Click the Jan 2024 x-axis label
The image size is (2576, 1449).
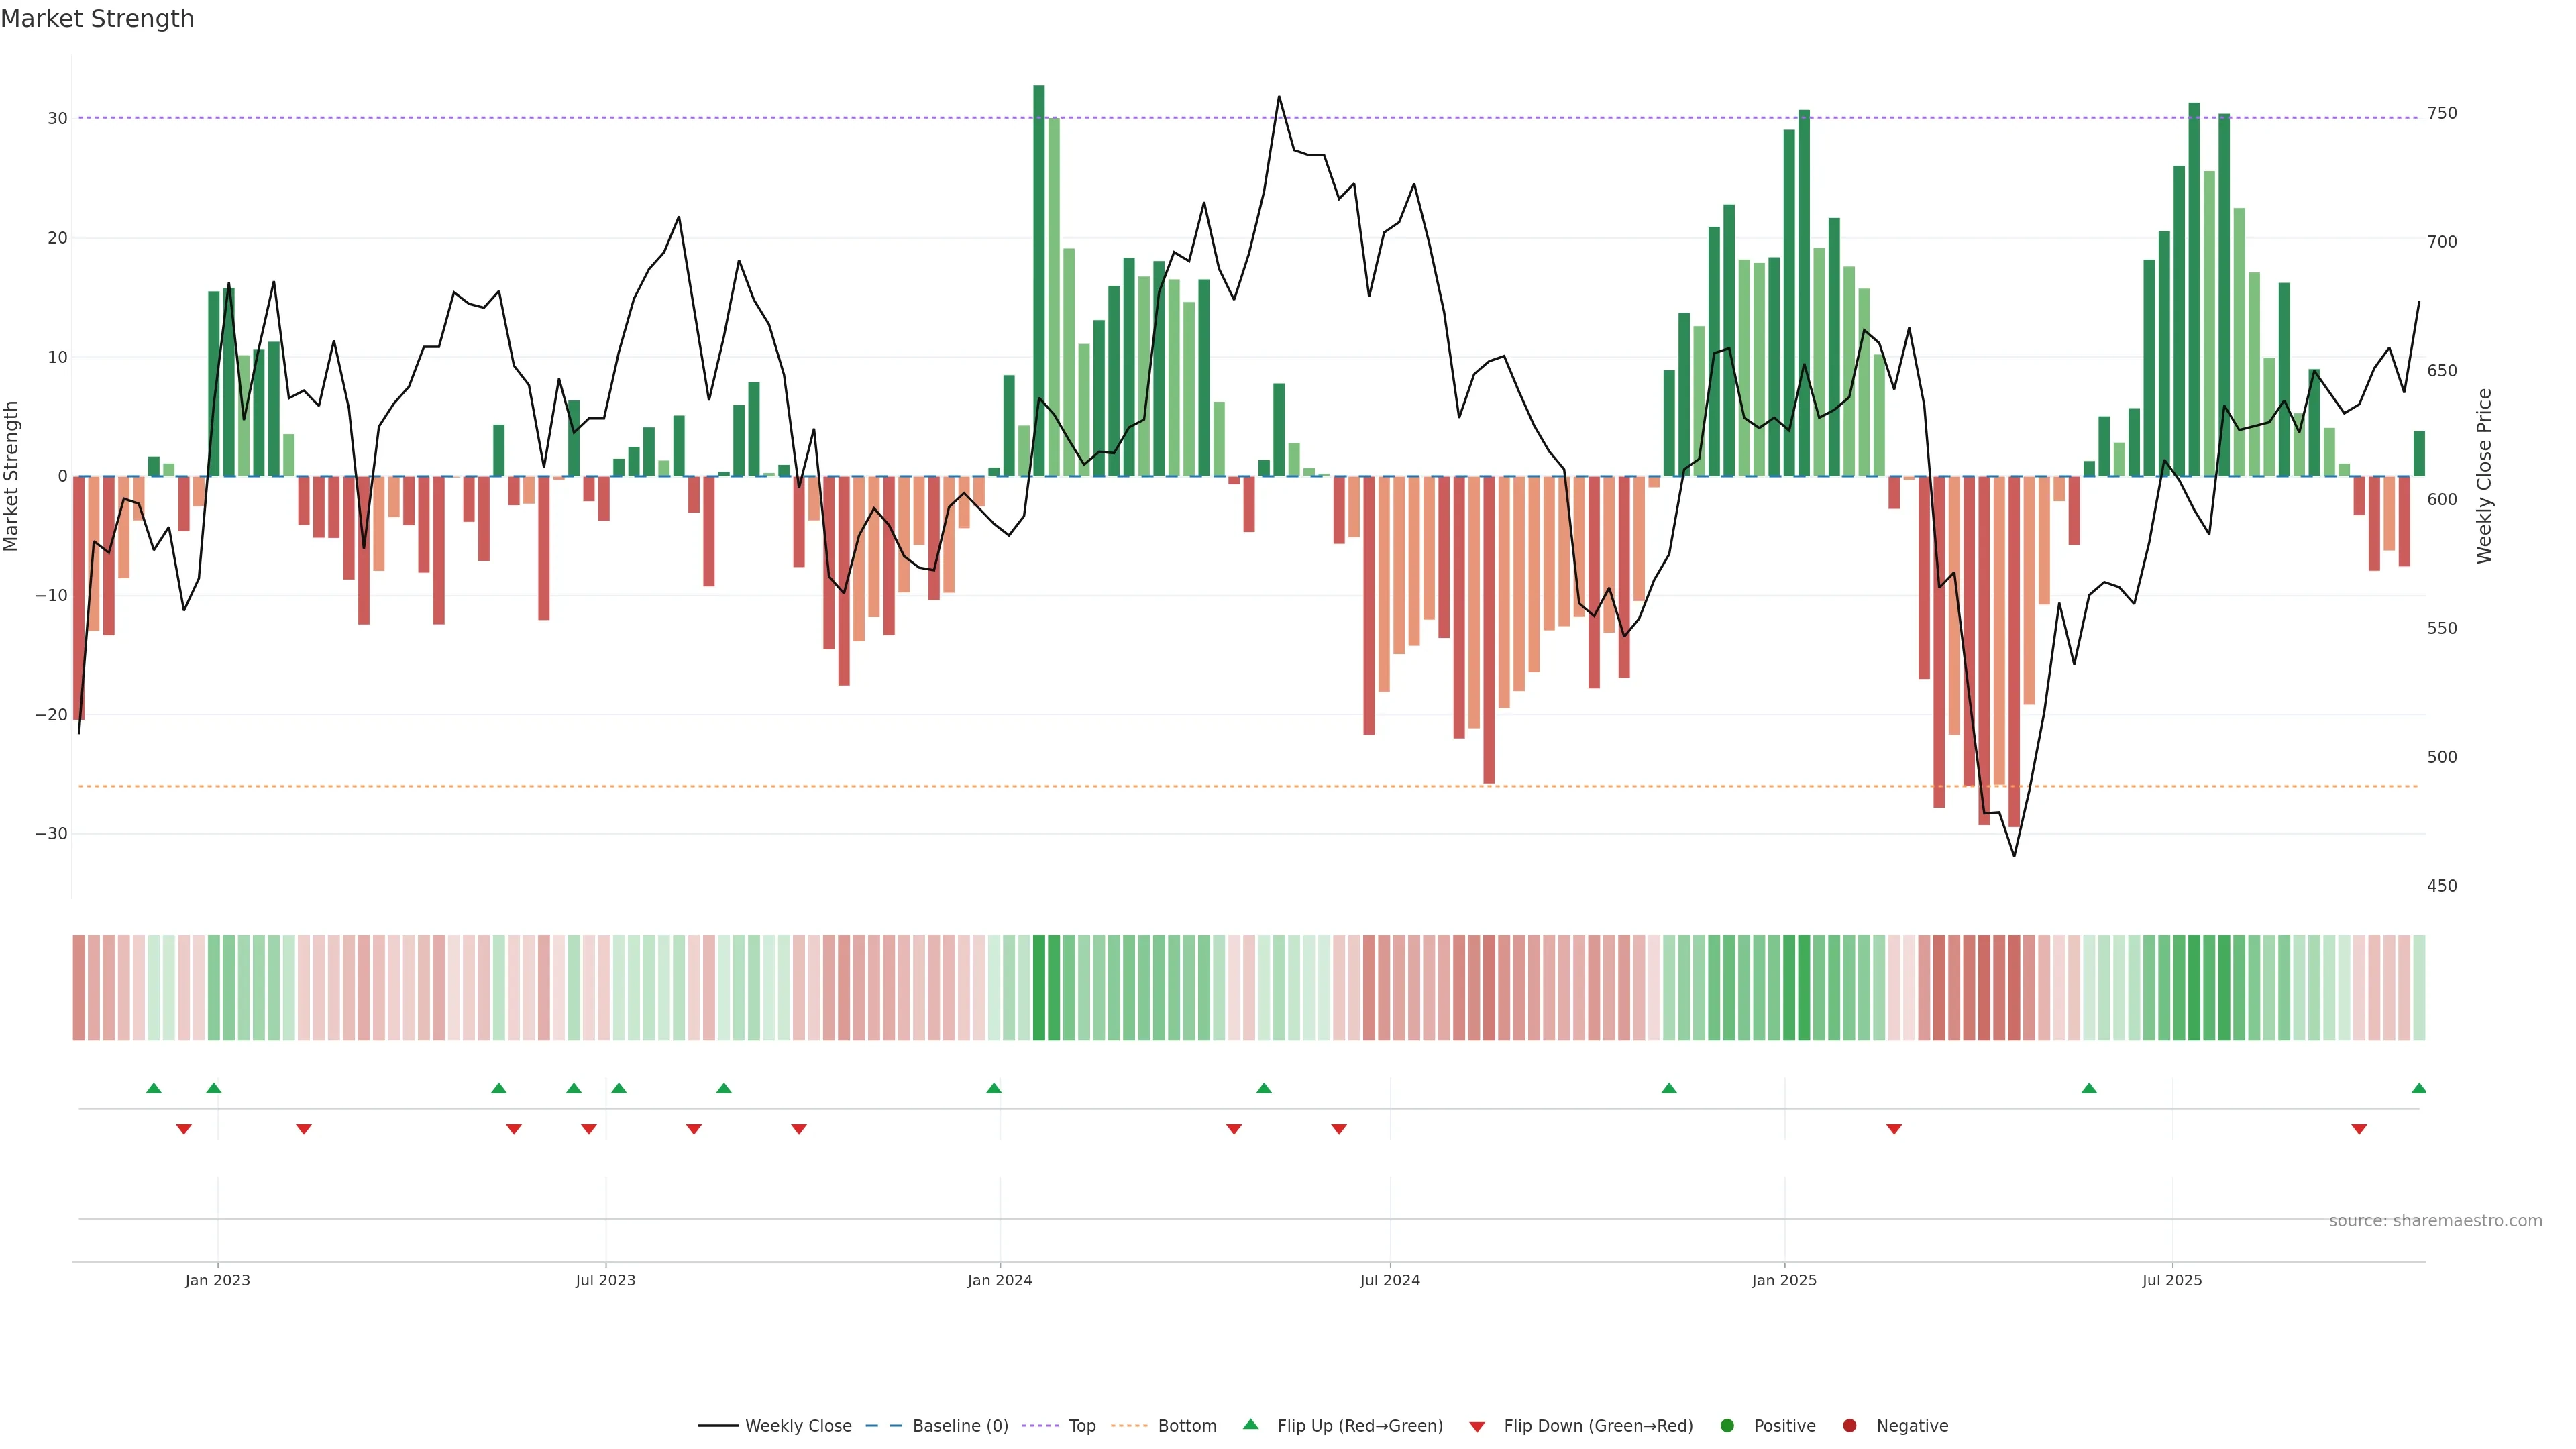click(x=999, y=1280)
